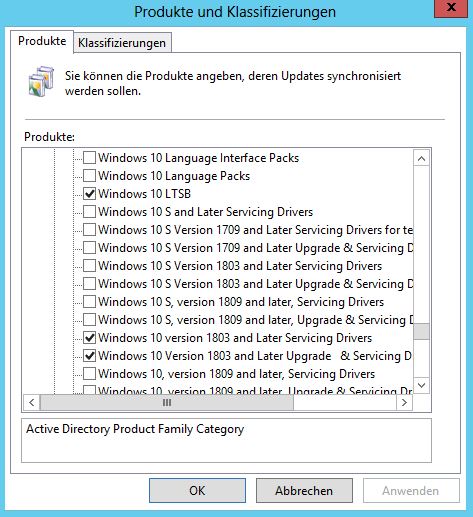
Task: Select the Windows 10 LTSB tree entry text
Action: click(x=144, y=194)
